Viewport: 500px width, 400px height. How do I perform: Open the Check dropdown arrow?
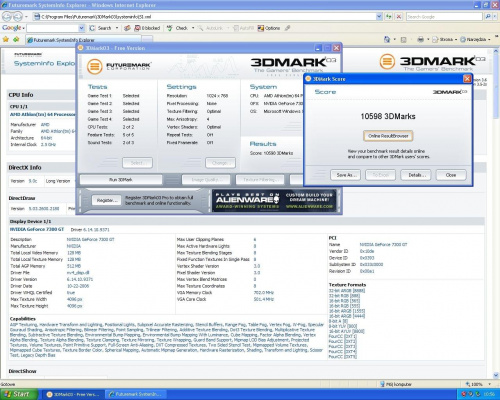coord(193,28)
